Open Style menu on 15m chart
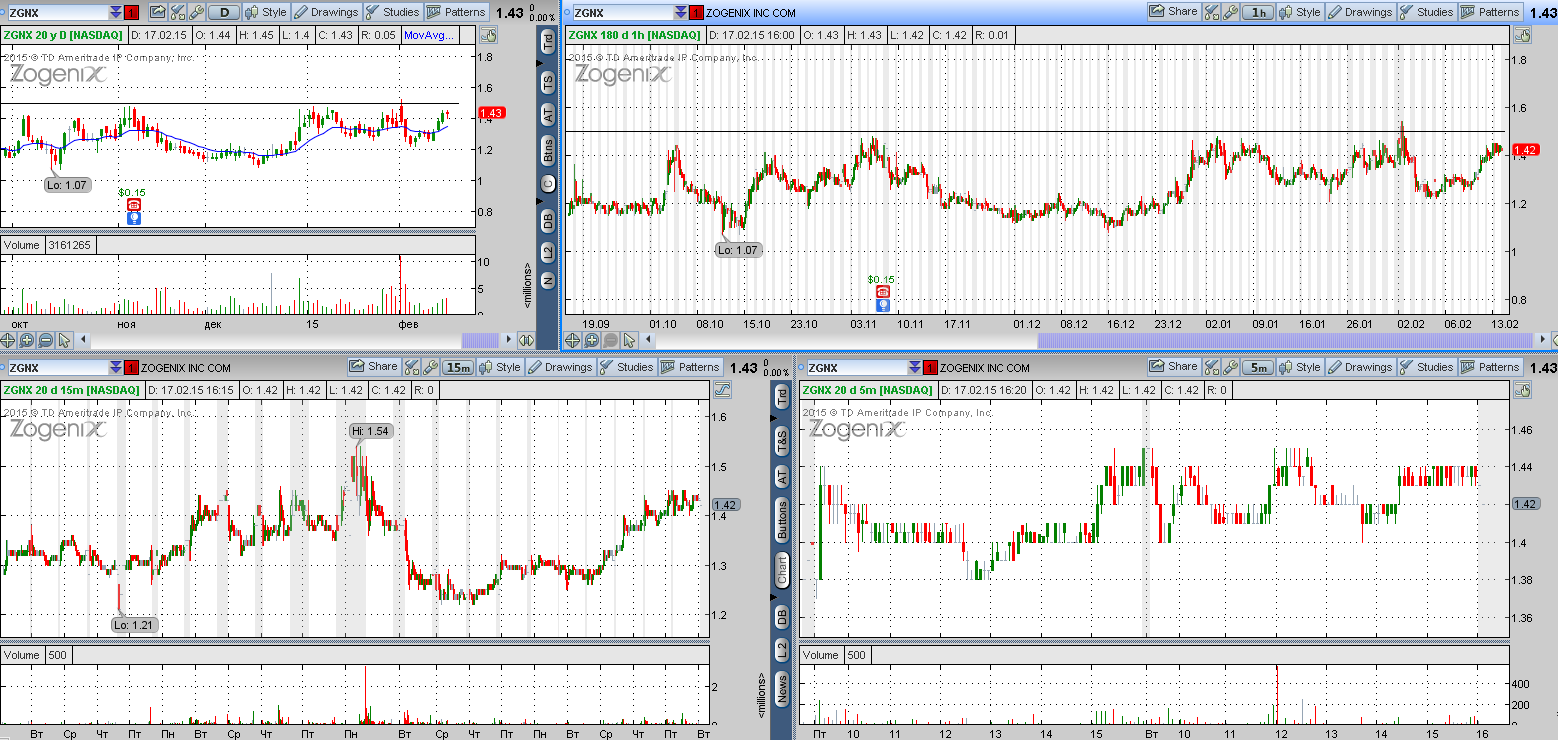Image resolution: width=1558 pixels, height=740 pixels. pos(501,367)
